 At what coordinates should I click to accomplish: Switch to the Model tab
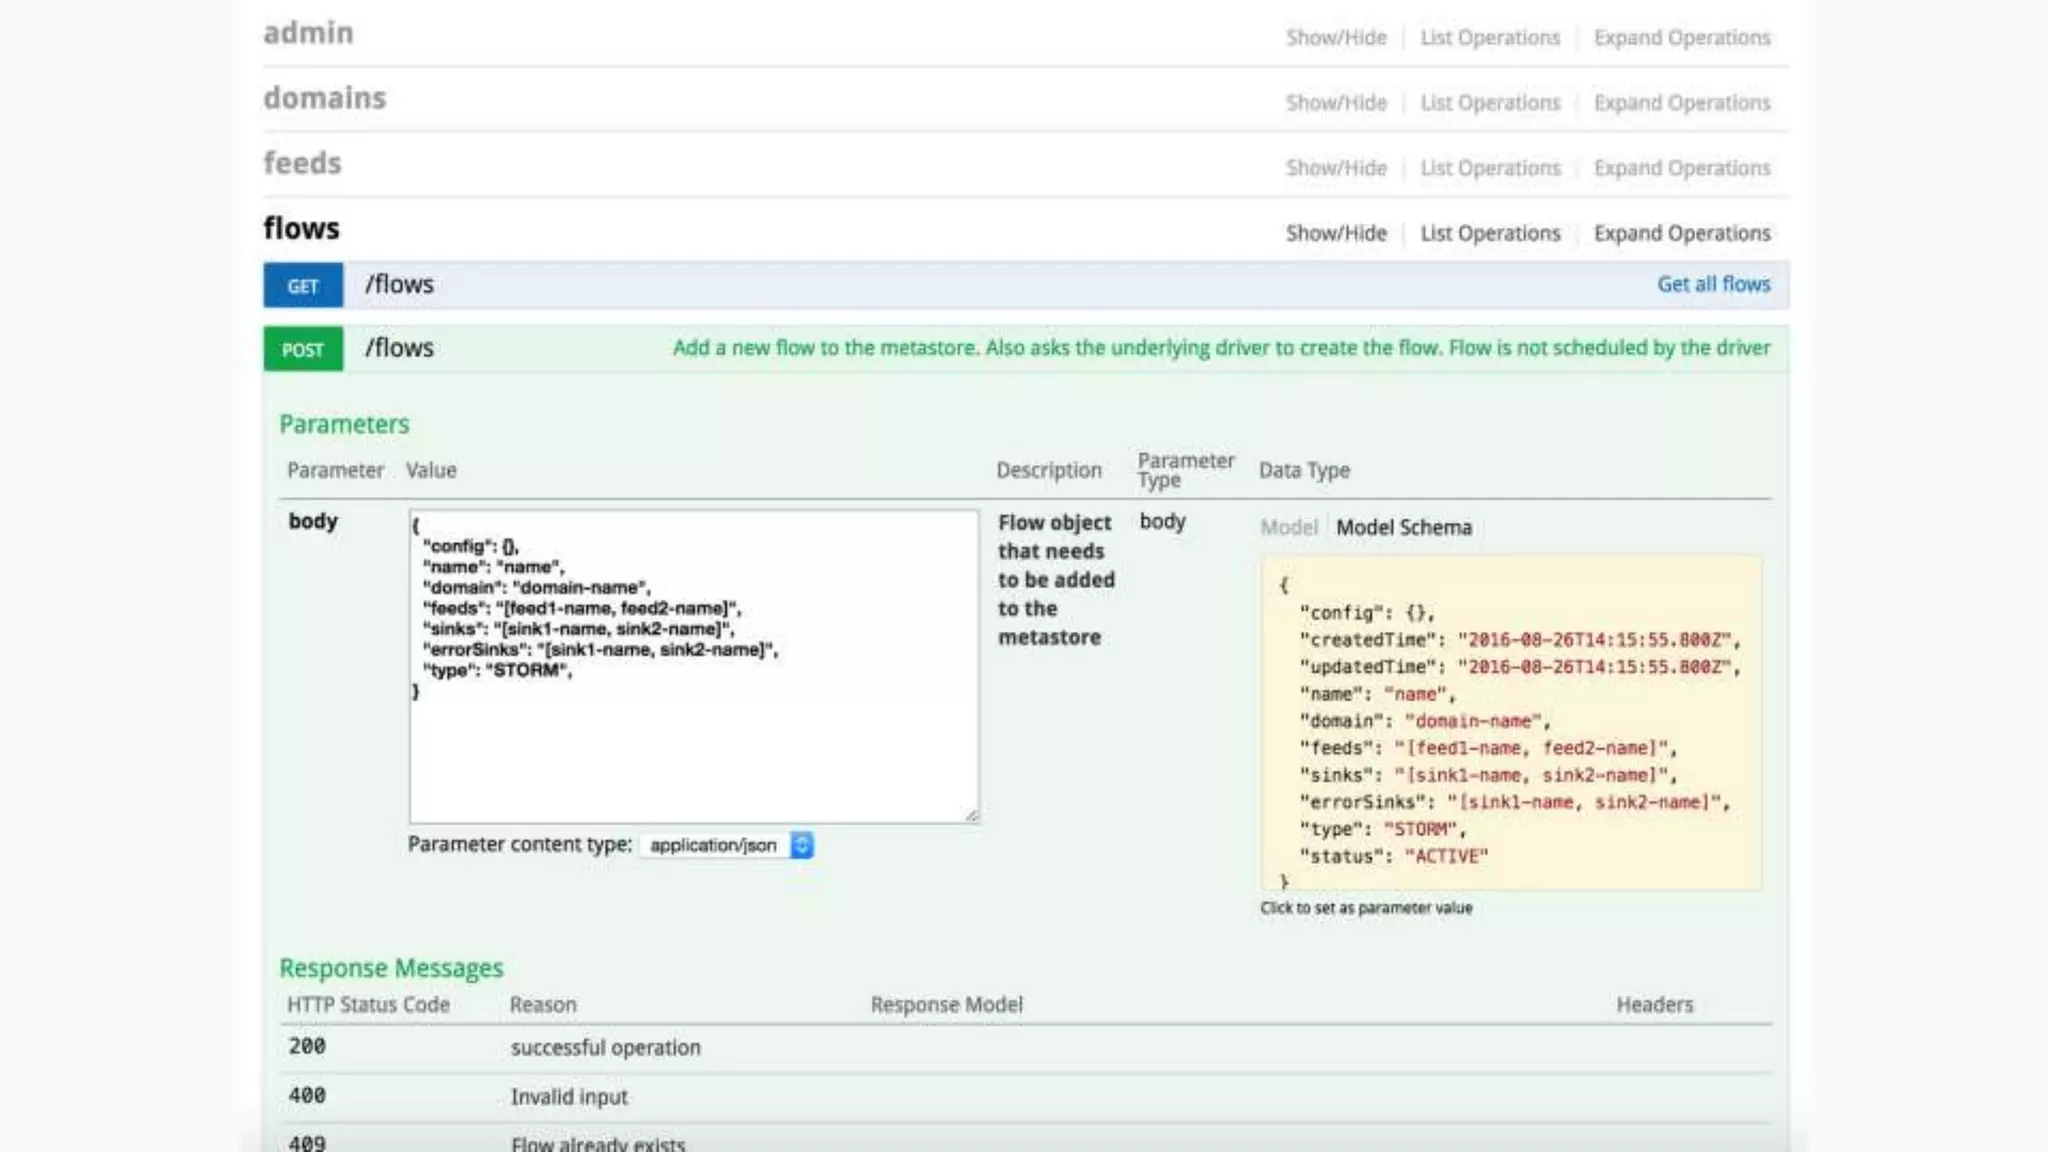[x=1288, y=528]
